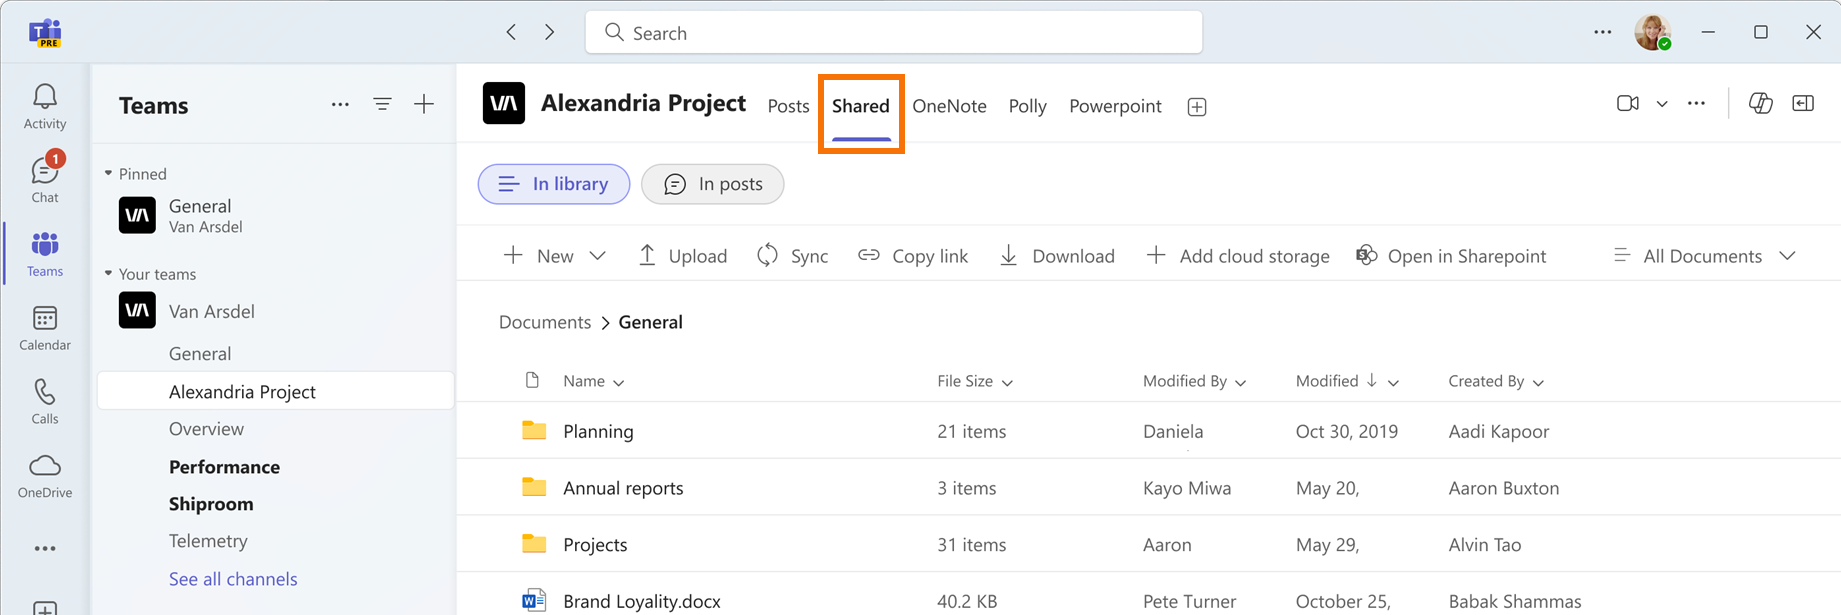Navigate to Documents breadcrumb
This screenshot has height=615, width=1841.
[x=545, y=322]
